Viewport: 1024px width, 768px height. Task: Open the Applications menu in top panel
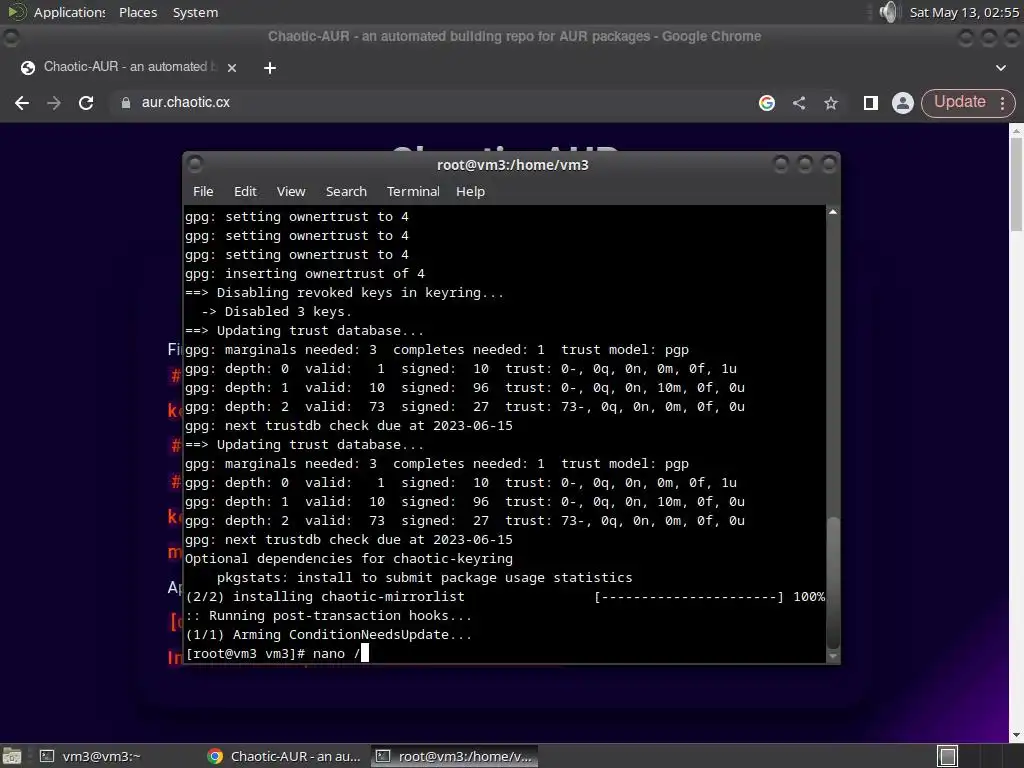pyautogui.click(x=69, y=12)
